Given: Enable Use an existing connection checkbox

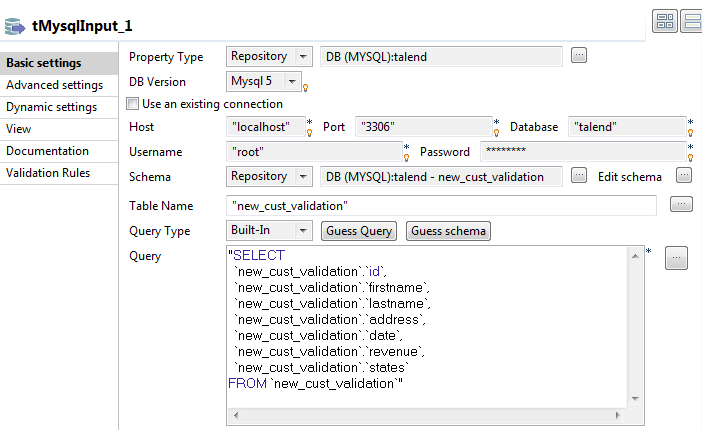Looking at the screenshot, I should click(133, 104).
